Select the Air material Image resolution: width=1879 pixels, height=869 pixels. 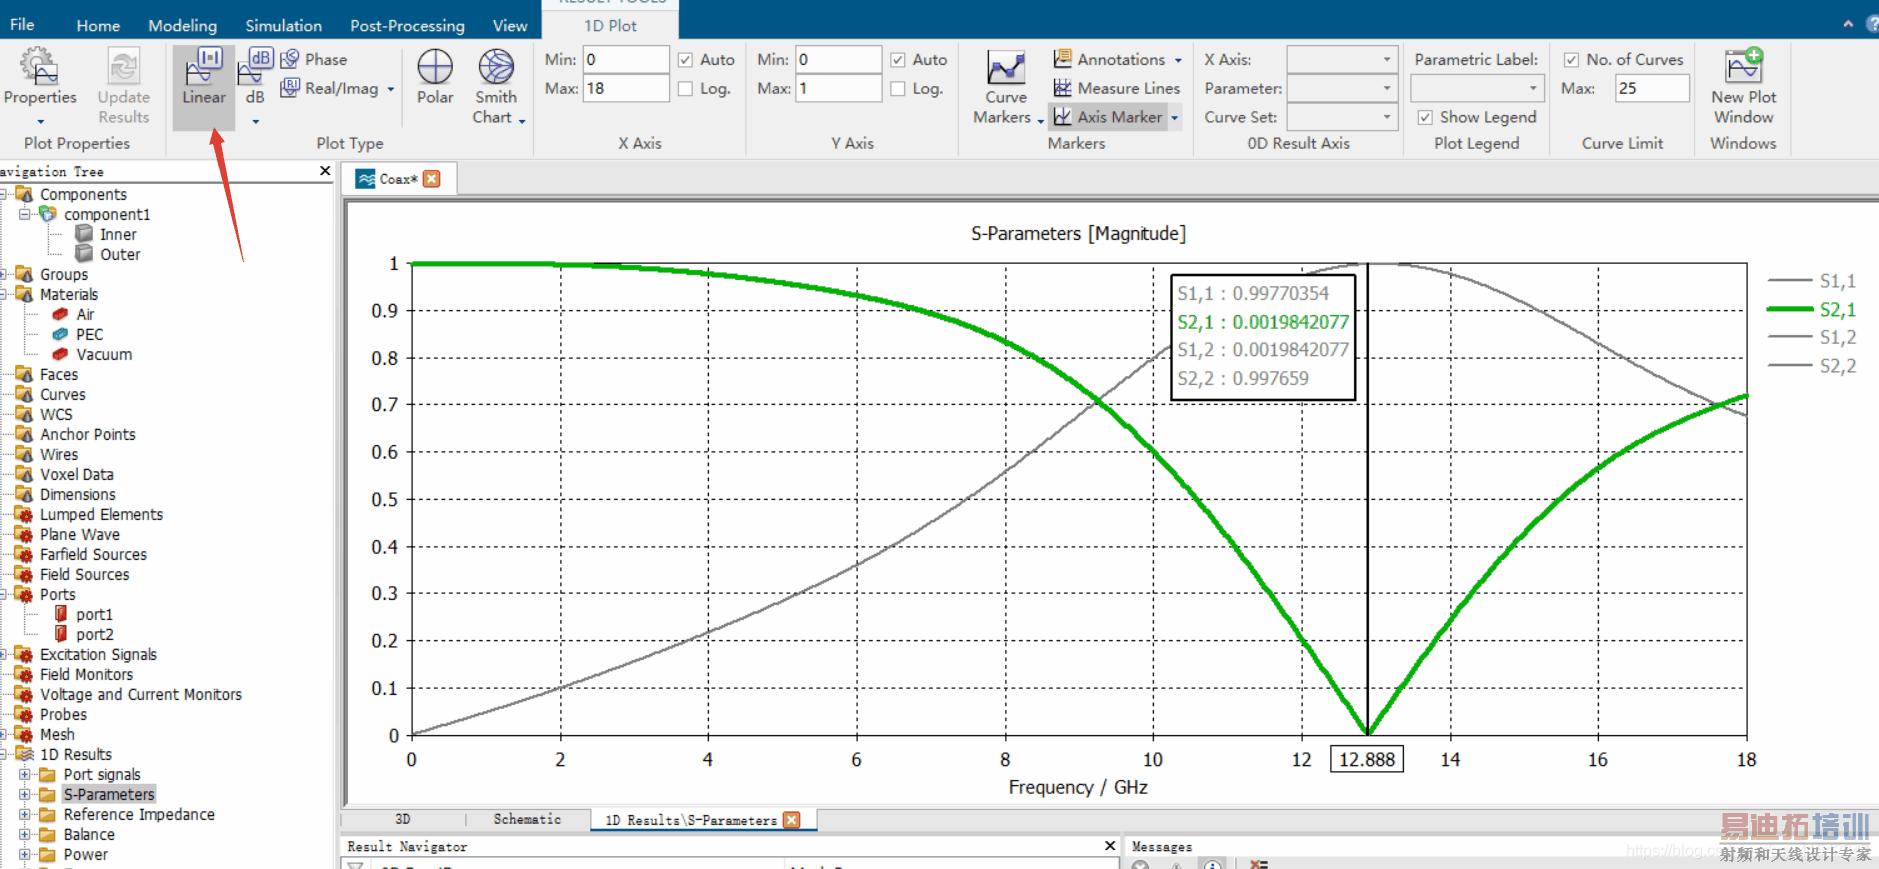point(73,314)
